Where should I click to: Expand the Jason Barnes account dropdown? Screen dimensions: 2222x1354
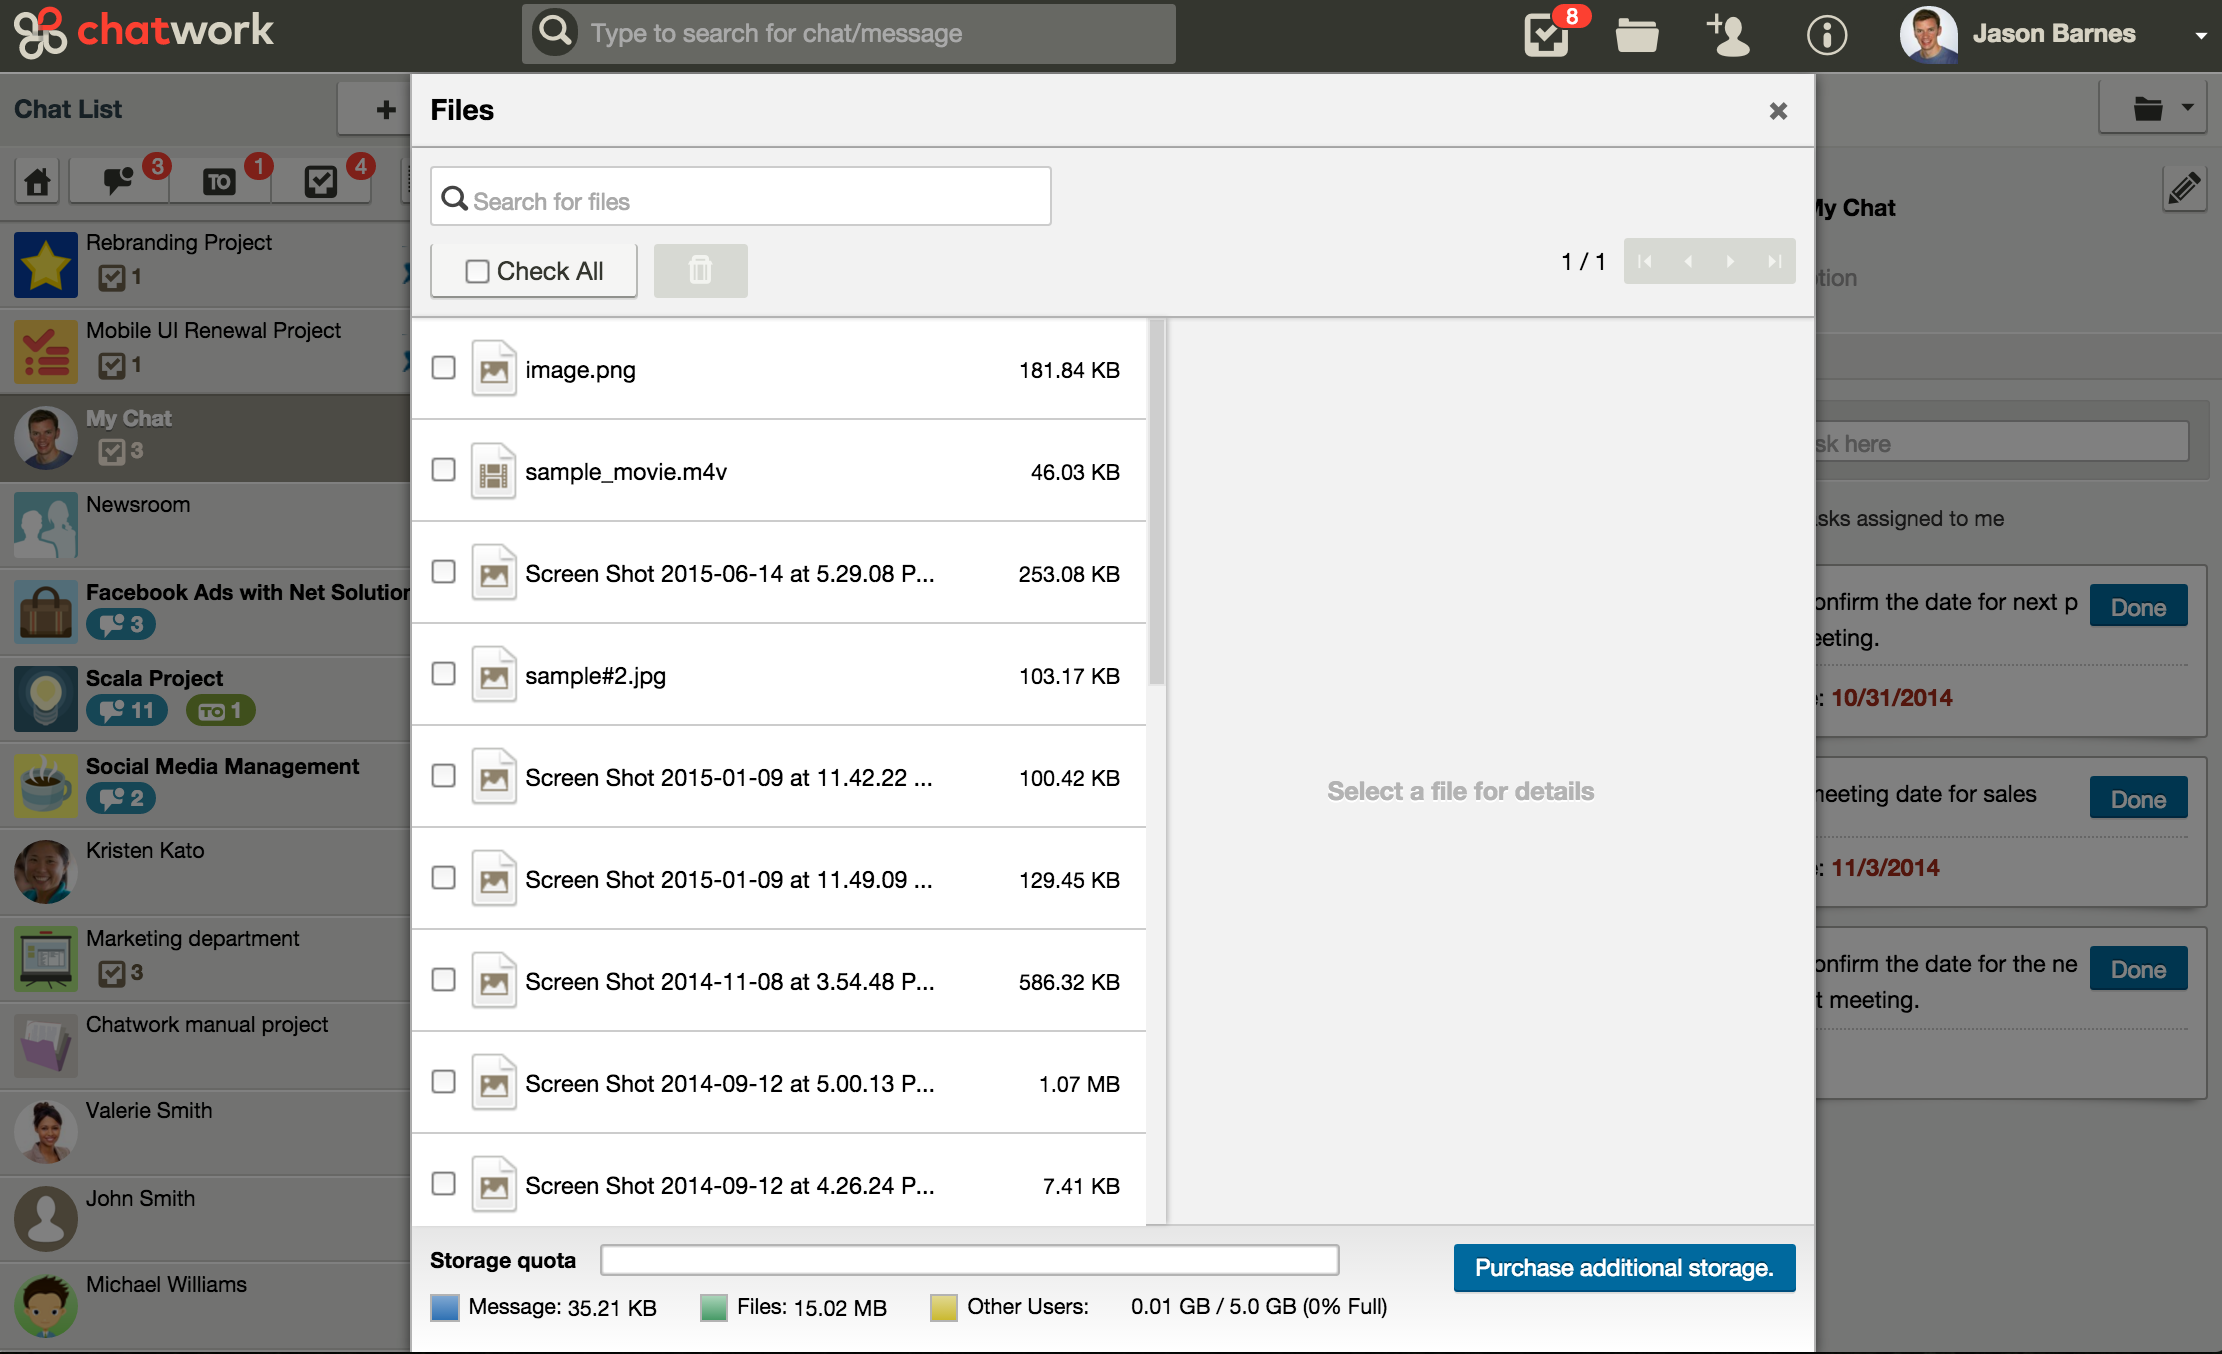click(2200, 35)
